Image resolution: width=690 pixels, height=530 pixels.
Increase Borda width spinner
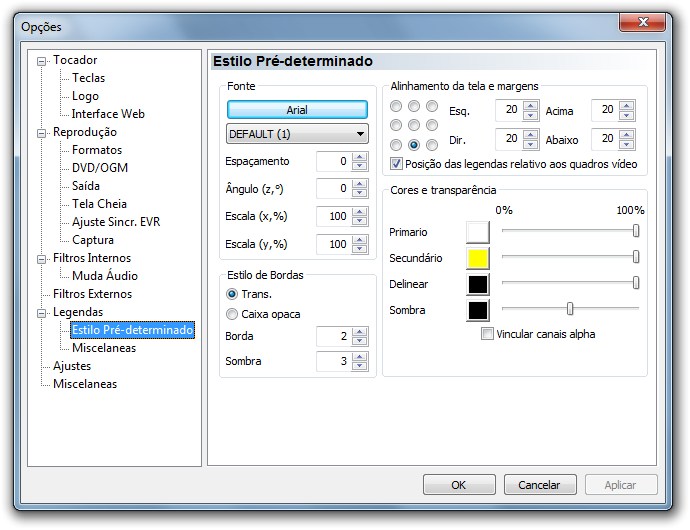pyautogui.click(x=360, y=332)
